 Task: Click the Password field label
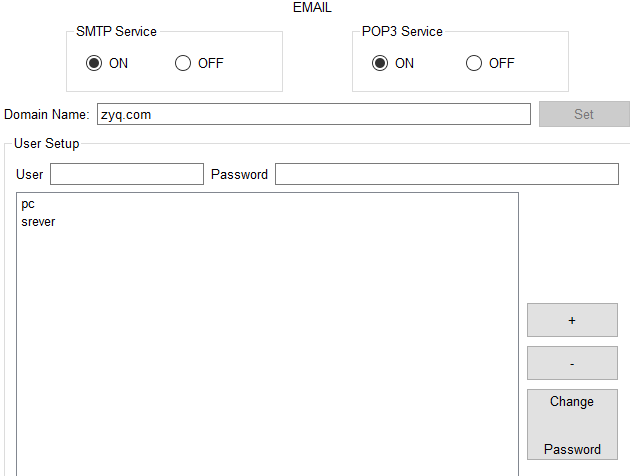tap(239, 174)
